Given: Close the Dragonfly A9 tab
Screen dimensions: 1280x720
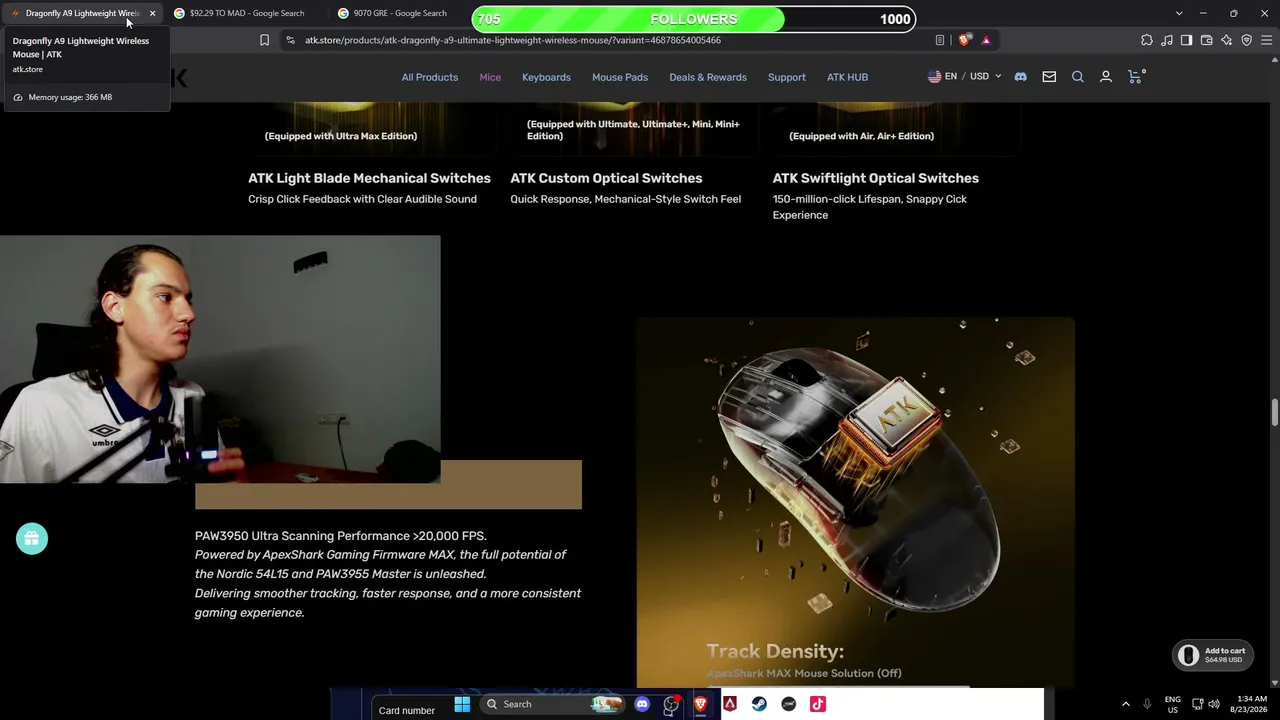Looking at the screenshot, I should [152, 13].
